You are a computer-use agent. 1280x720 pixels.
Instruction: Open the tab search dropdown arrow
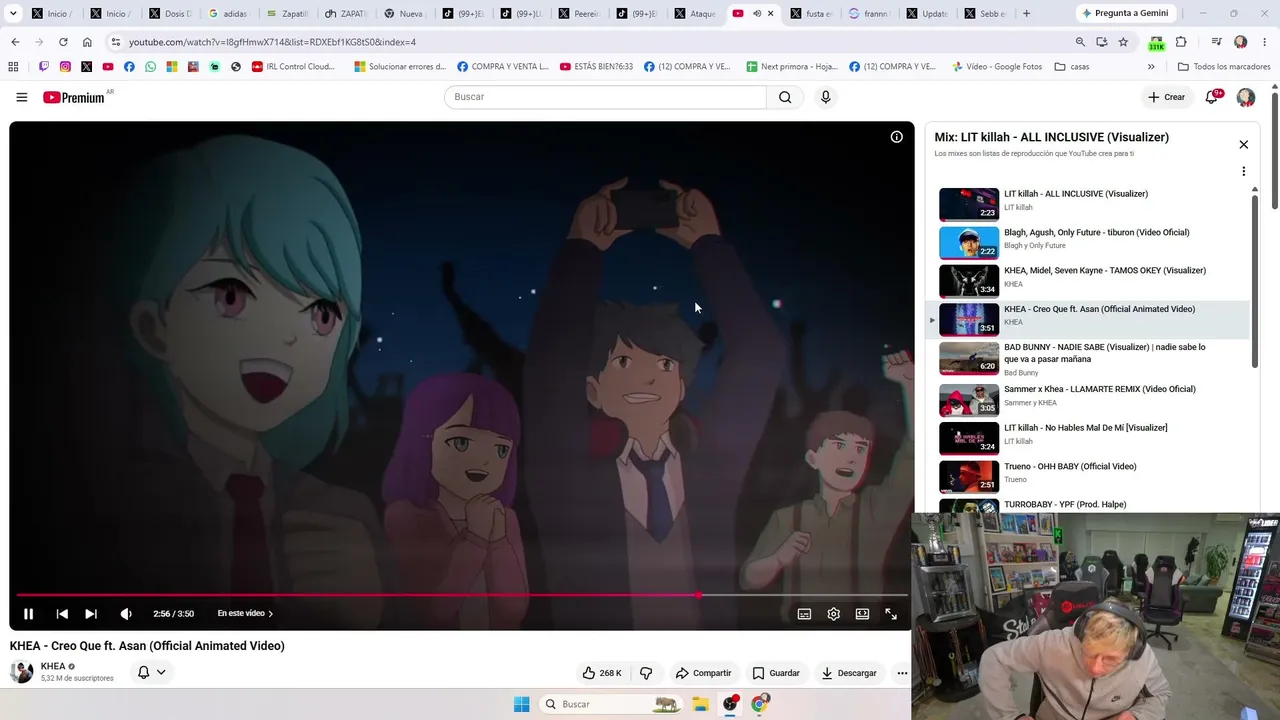click(x=13, y=14)
